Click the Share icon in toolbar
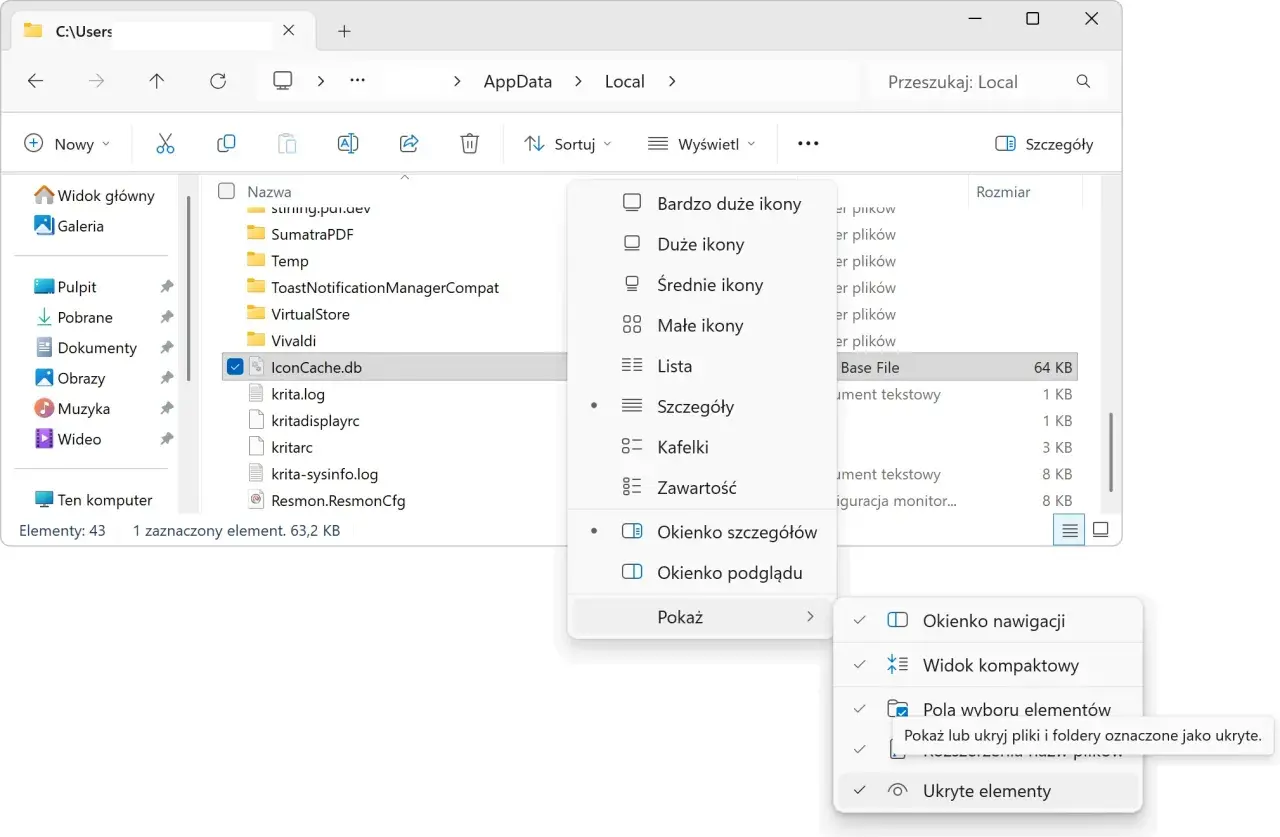The height and width of the screenshot is (837, 1280). [x=409, y=144]
